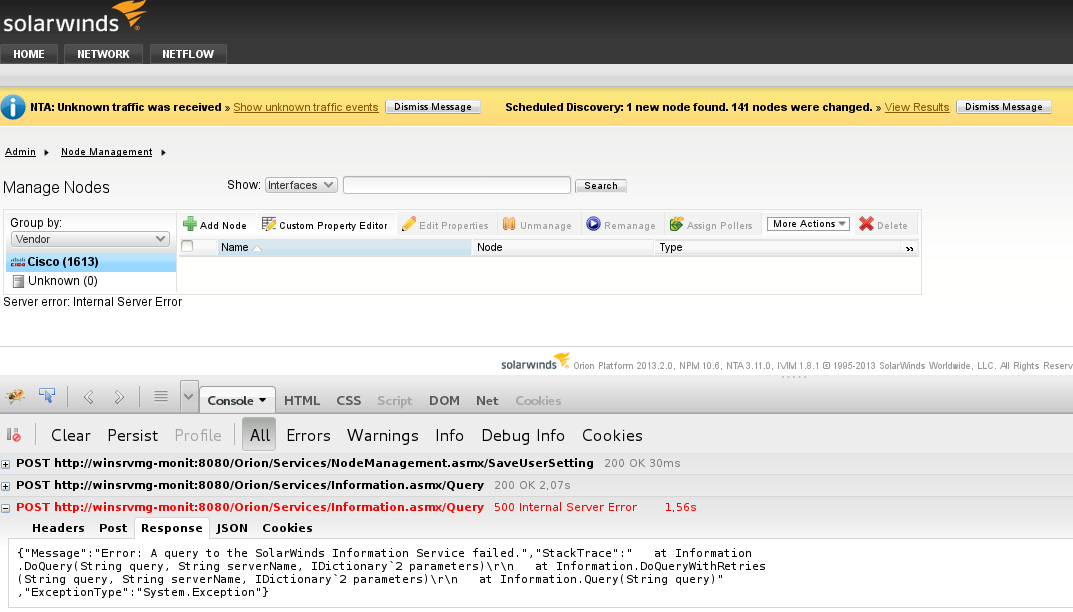Click SolarWinds logo at top
Screen dimensions: 1073x612
coord(75,17)
